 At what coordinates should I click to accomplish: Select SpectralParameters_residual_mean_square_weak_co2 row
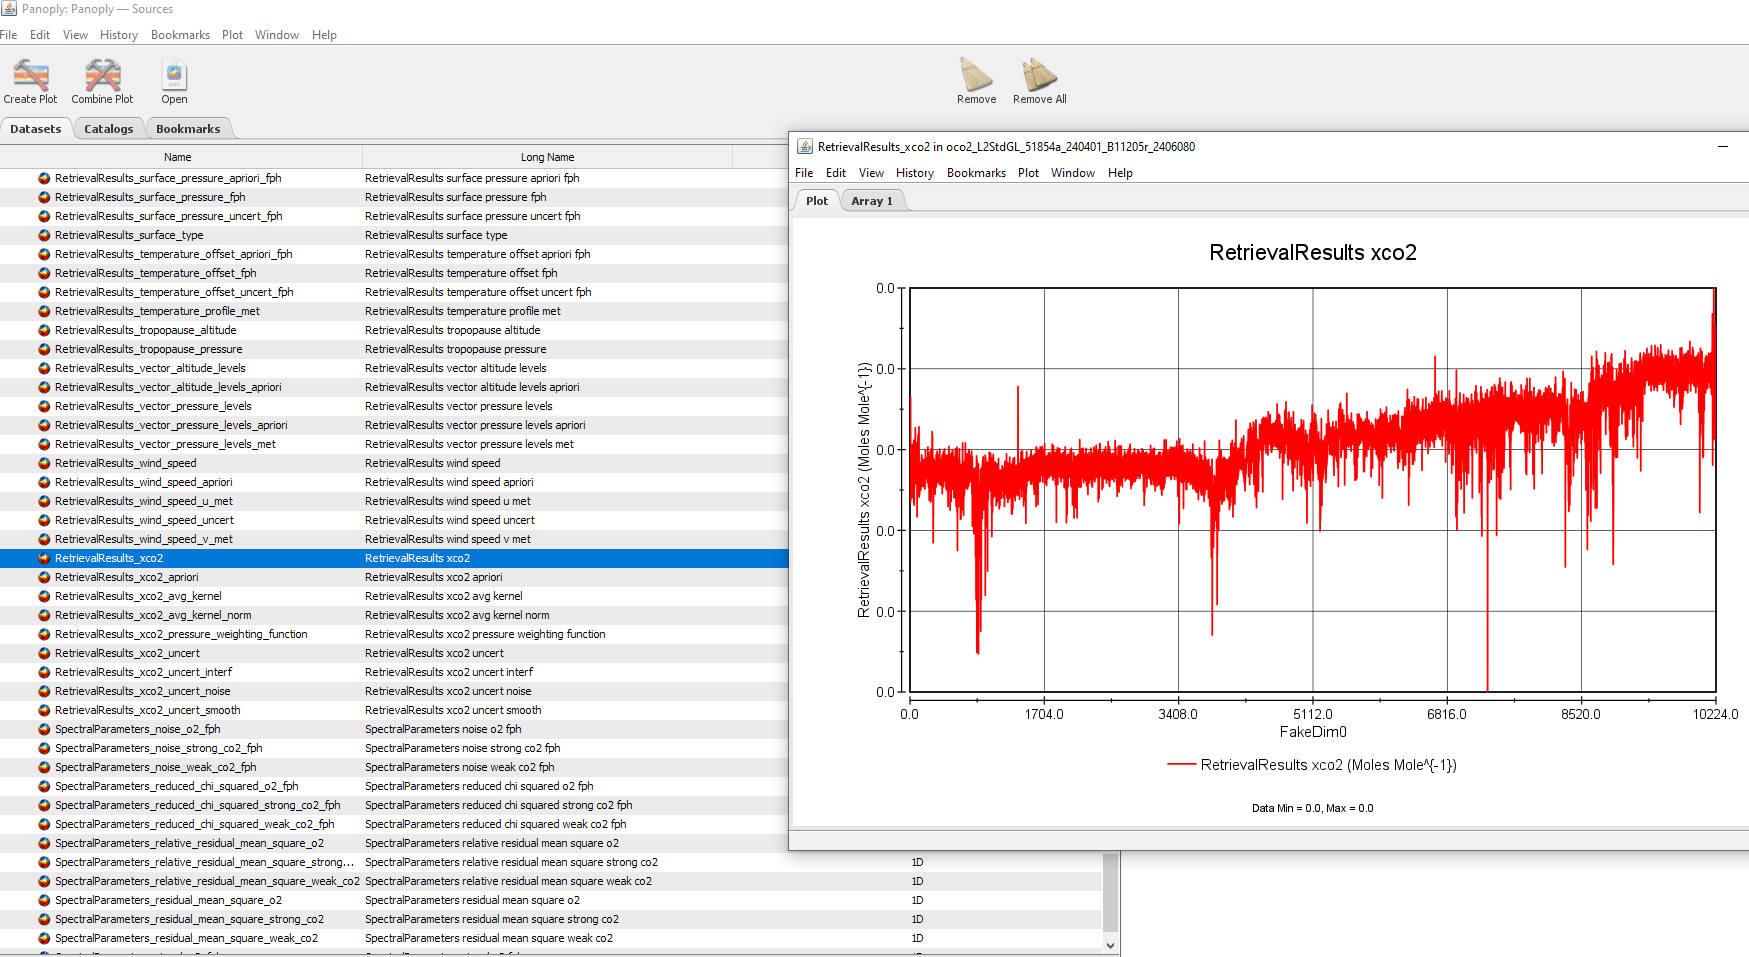pyautogui.click(x=550, y=938)
